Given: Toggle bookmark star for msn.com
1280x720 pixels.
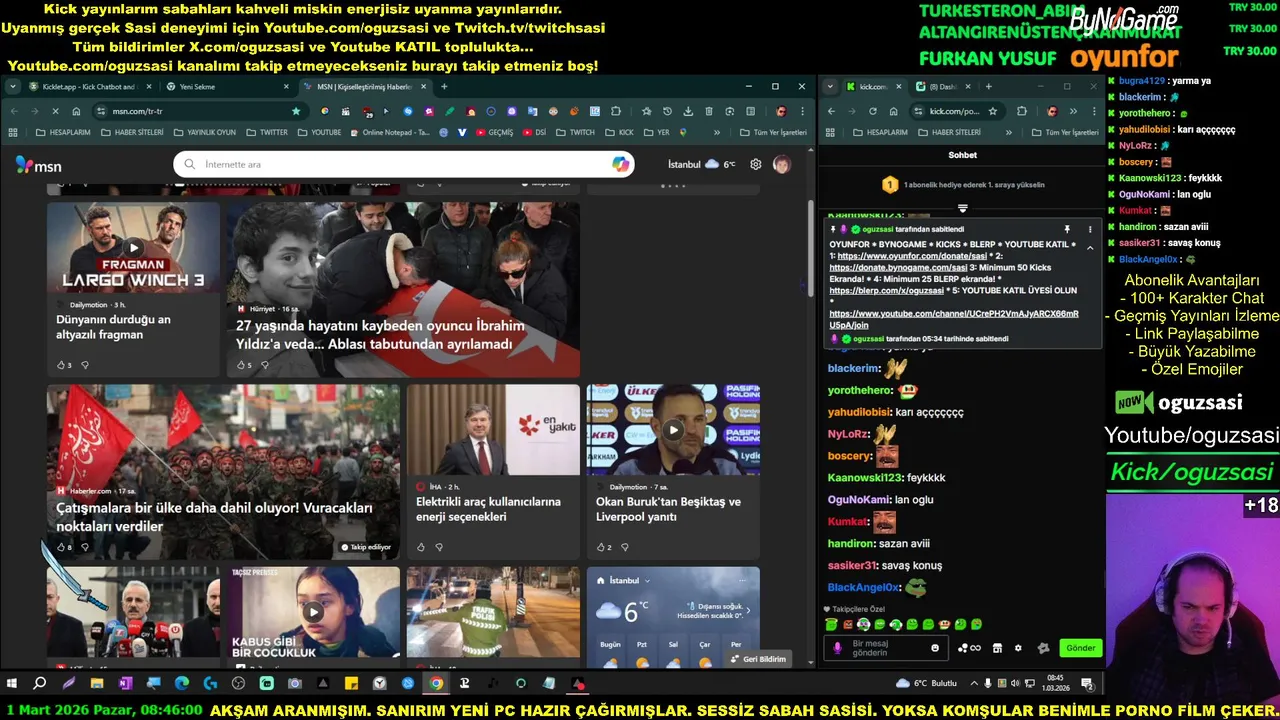Looking at the screenshot, I should click(296, 111).
